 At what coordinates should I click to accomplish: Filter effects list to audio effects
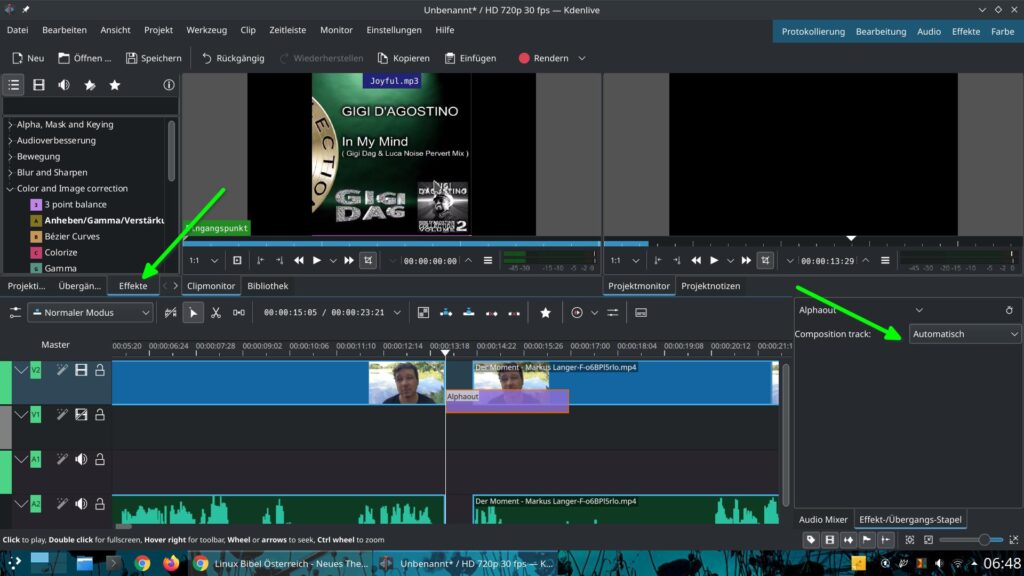[64, 85]
